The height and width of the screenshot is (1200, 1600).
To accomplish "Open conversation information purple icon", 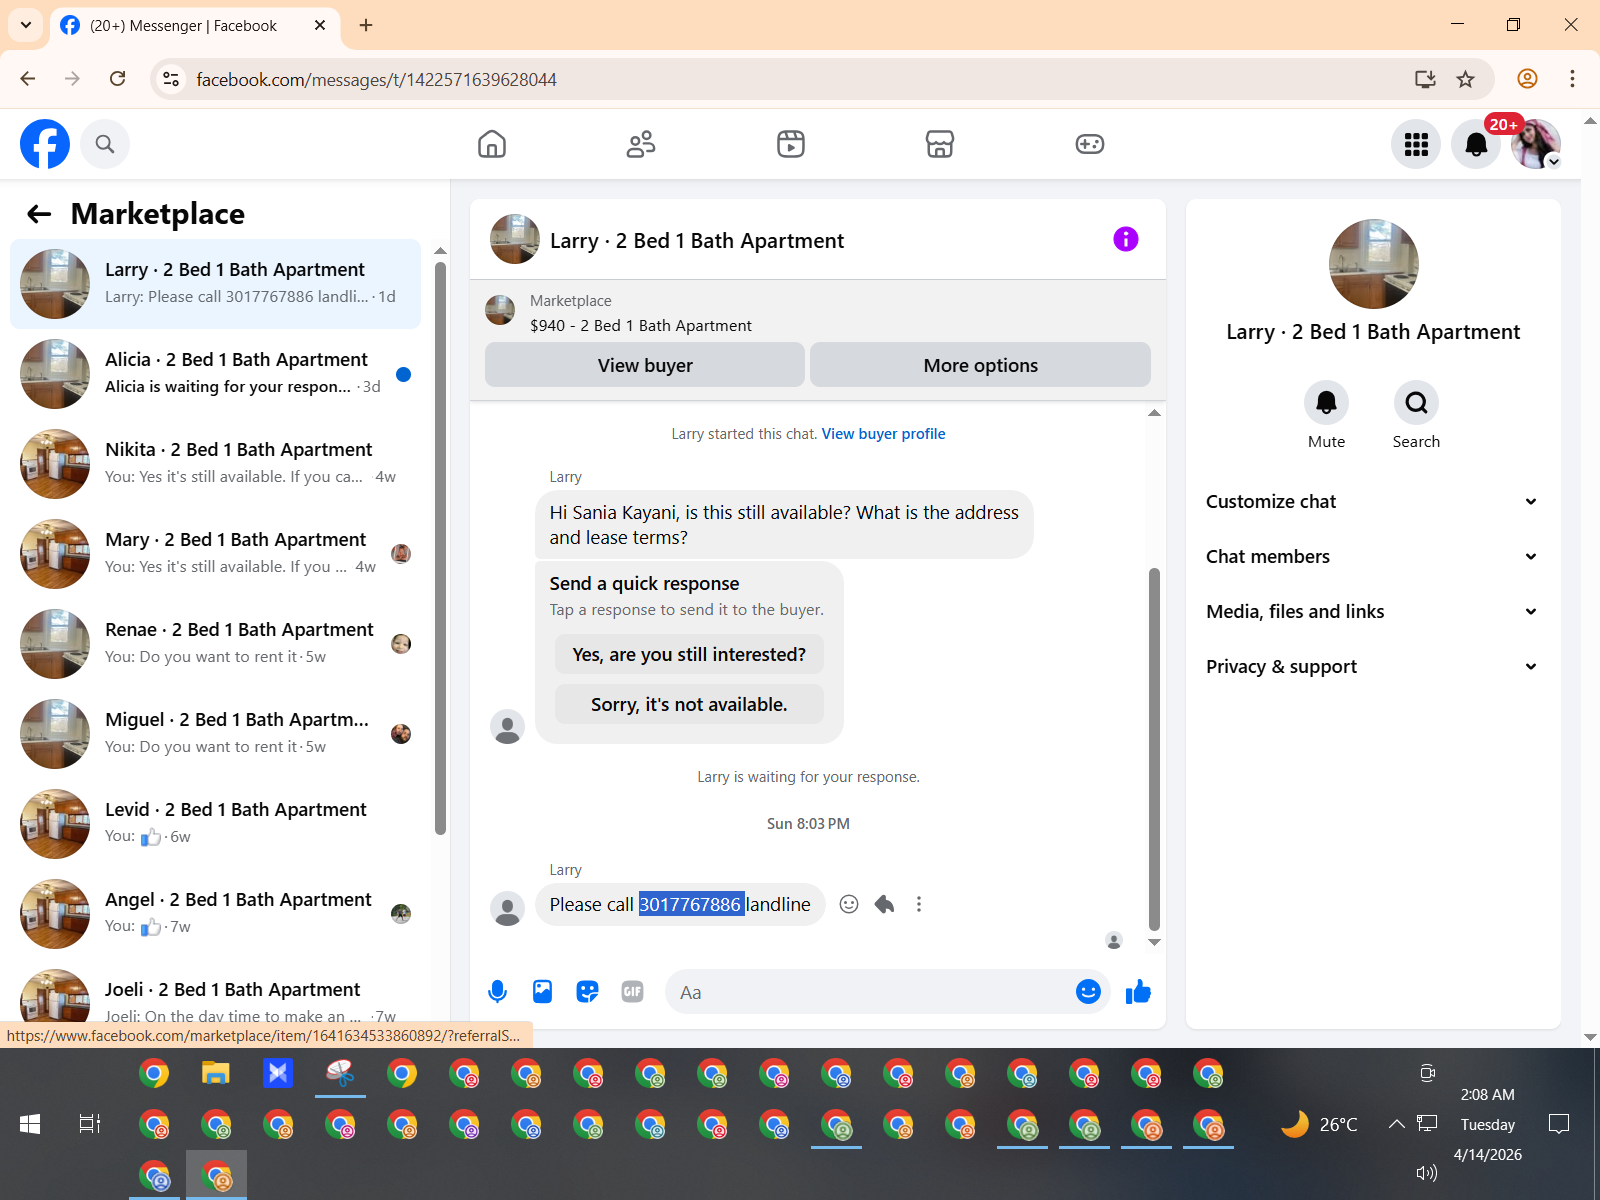I will [1126, 239].
